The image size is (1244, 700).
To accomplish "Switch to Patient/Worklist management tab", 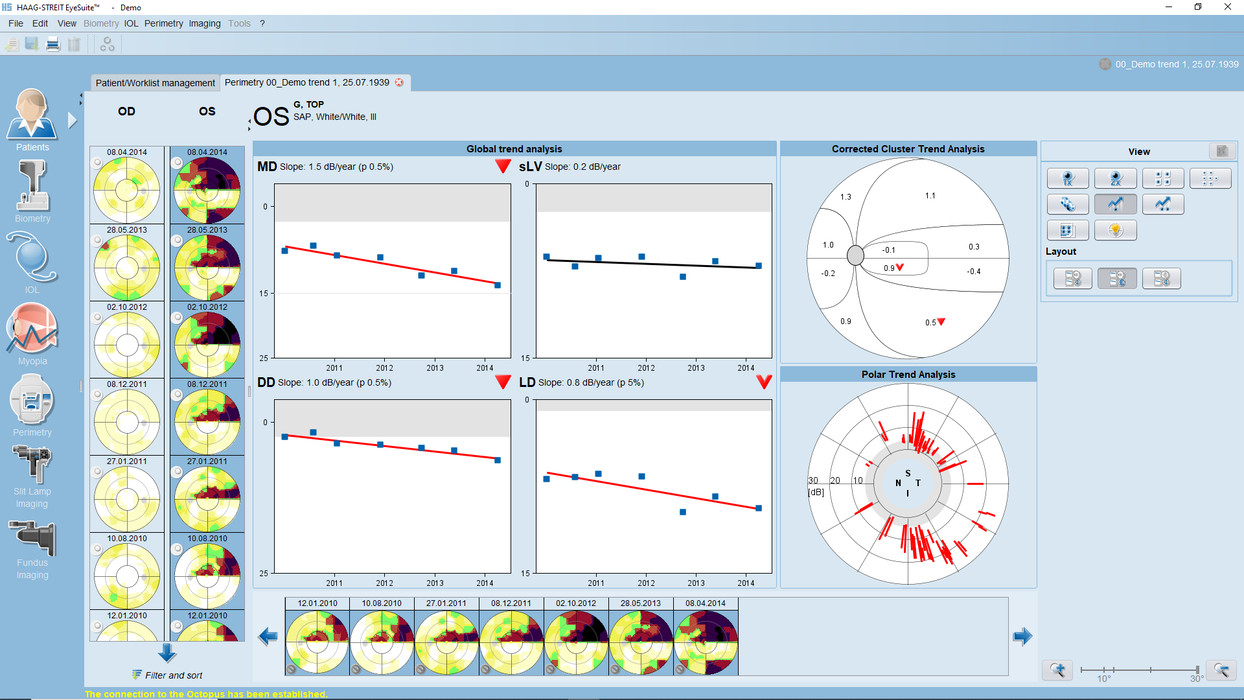I will [x=155, y=83].
